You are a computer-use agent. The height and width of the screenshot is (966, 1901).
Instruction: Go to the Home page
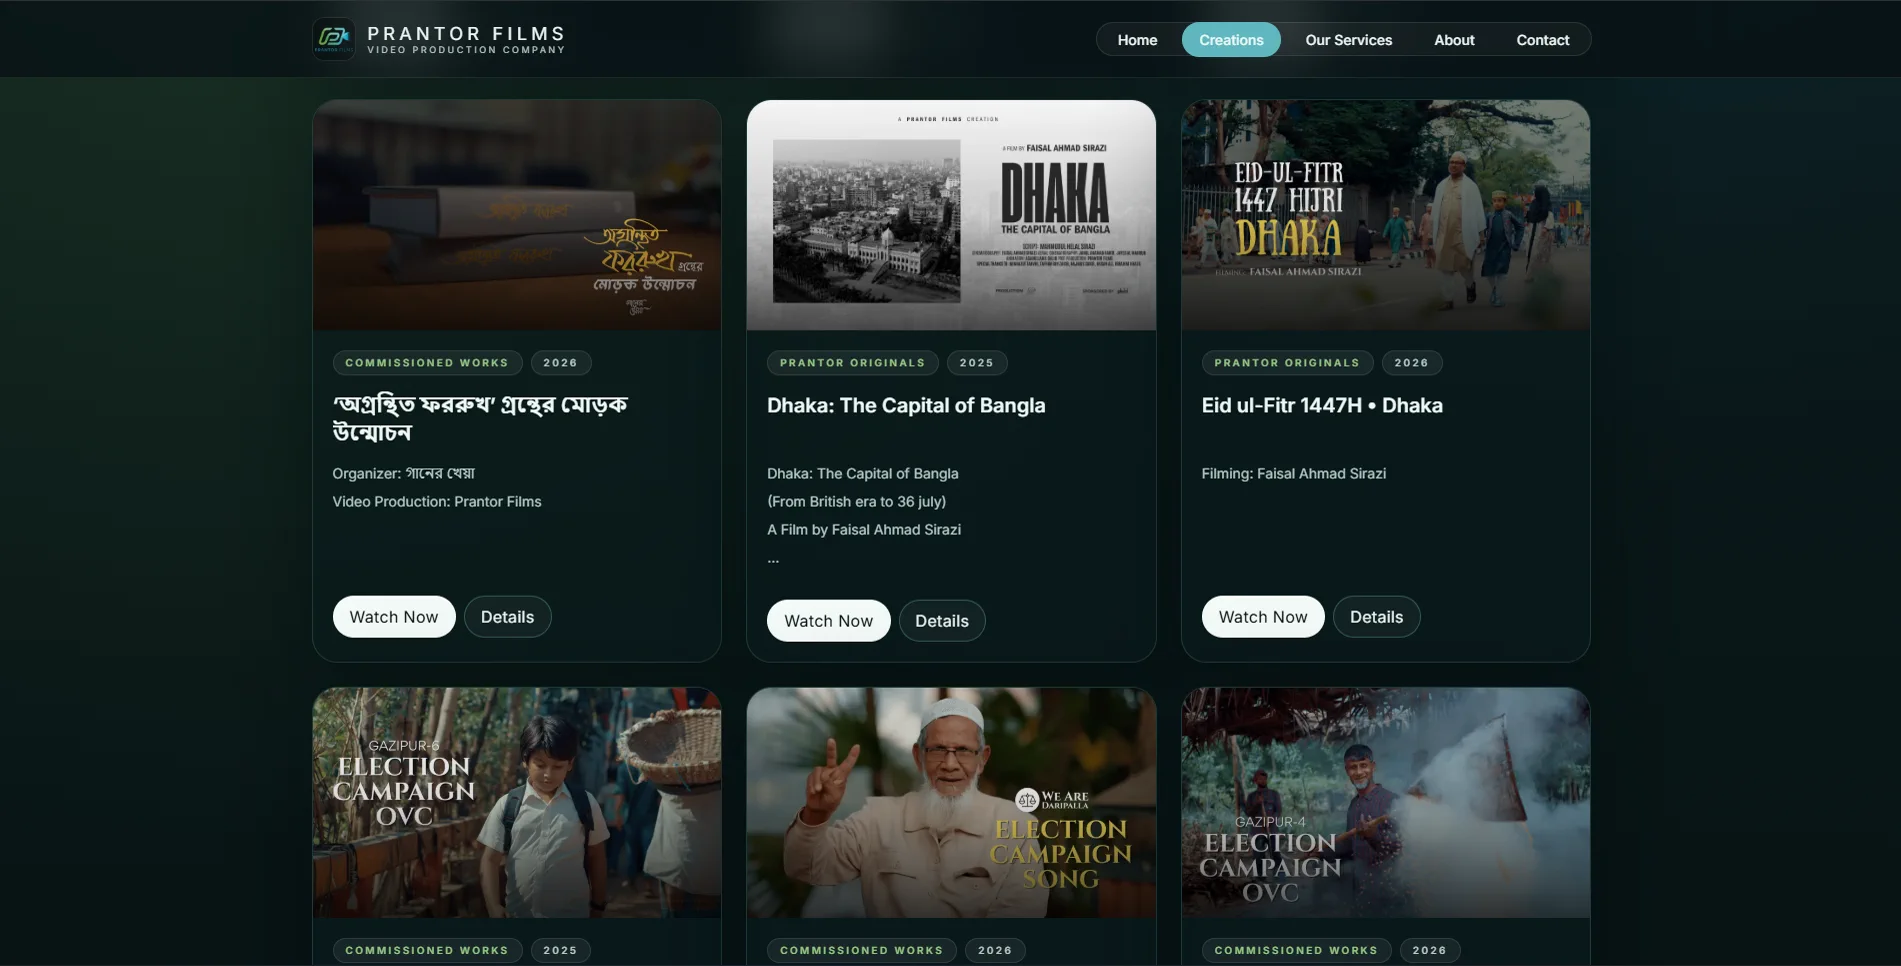pos(1137,40)
